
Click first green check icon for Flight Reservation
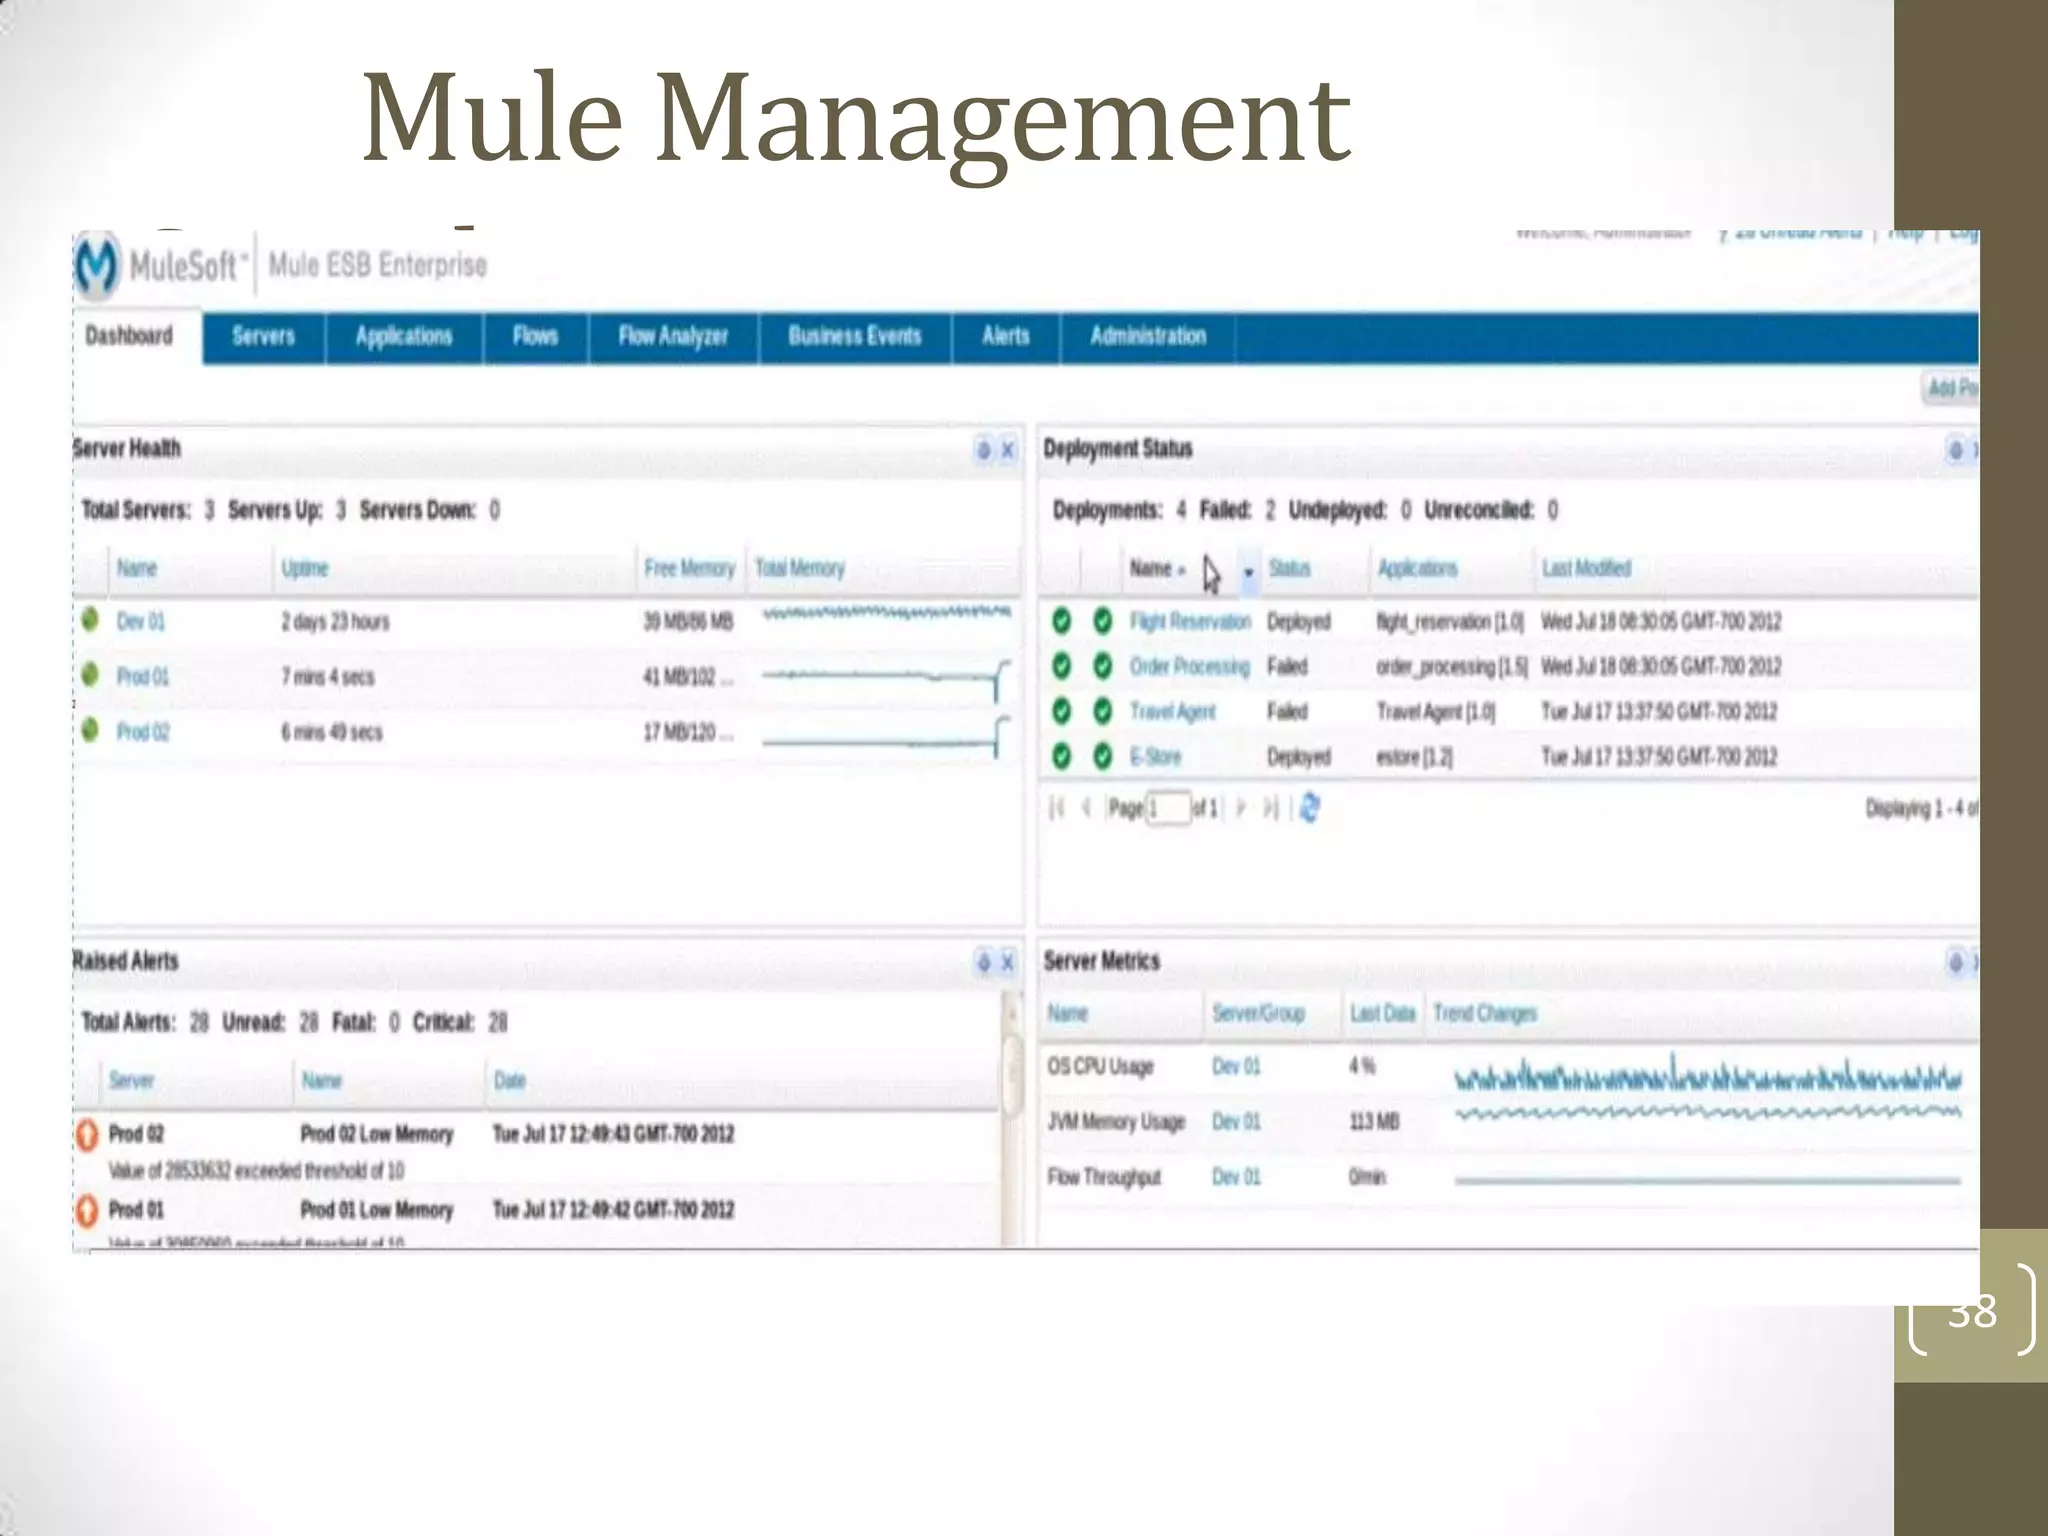click(1062, 621)
